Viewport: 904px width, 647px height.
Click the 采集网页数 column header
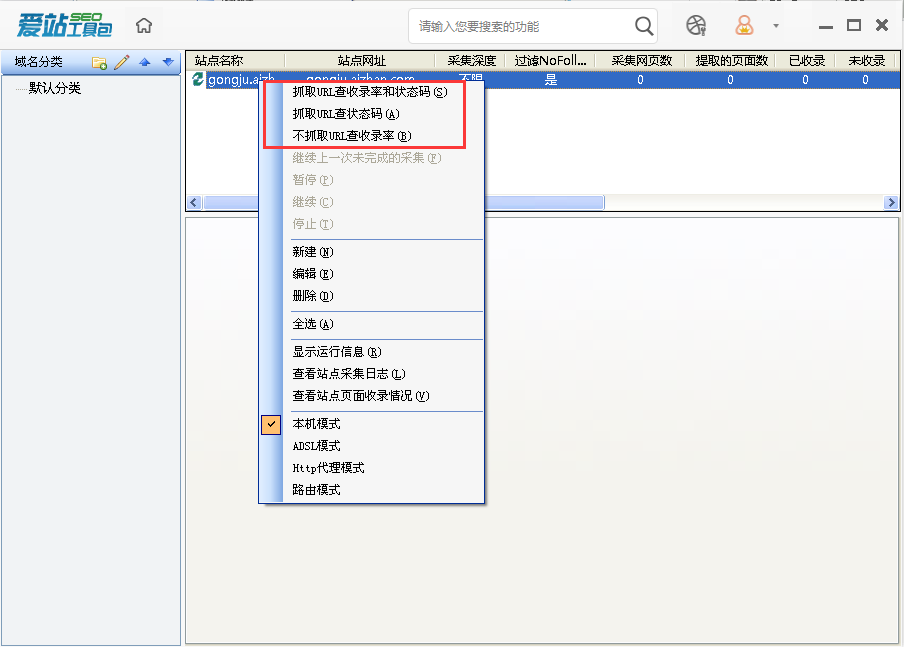(x=641, y=61)
